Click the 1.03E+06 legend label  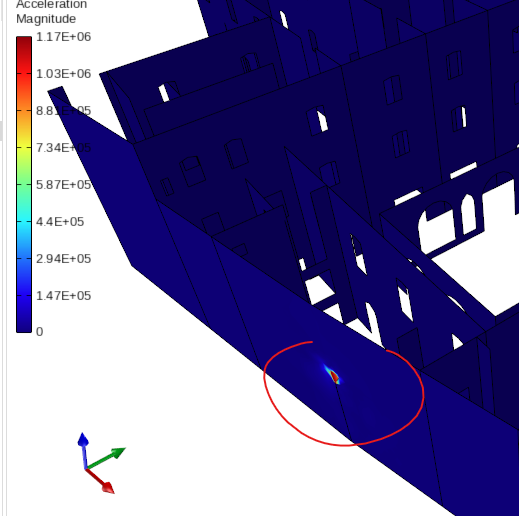pos(63,74)
